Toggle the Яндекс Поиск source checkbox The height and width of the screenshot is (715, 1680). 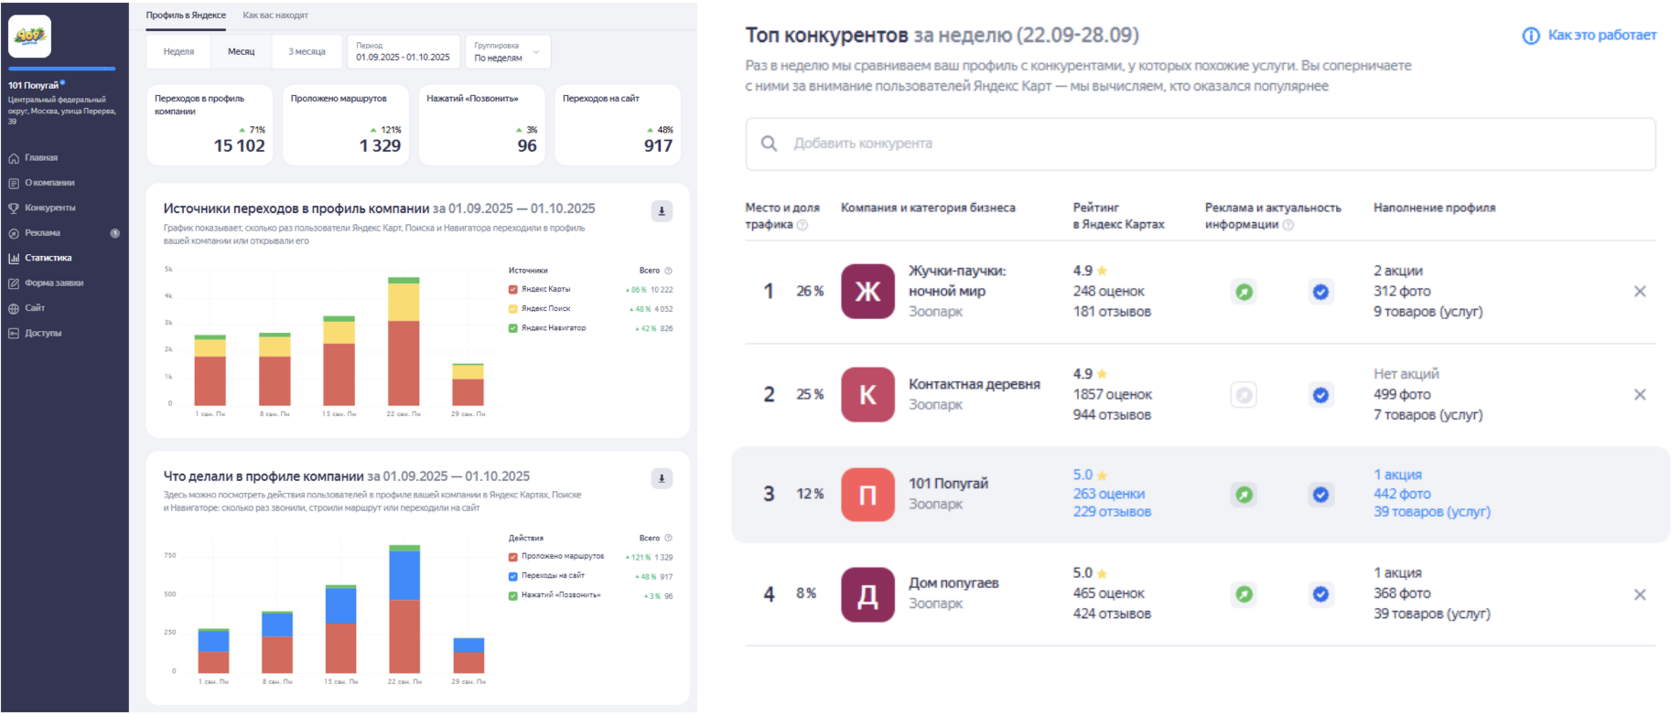click(513, 308)
